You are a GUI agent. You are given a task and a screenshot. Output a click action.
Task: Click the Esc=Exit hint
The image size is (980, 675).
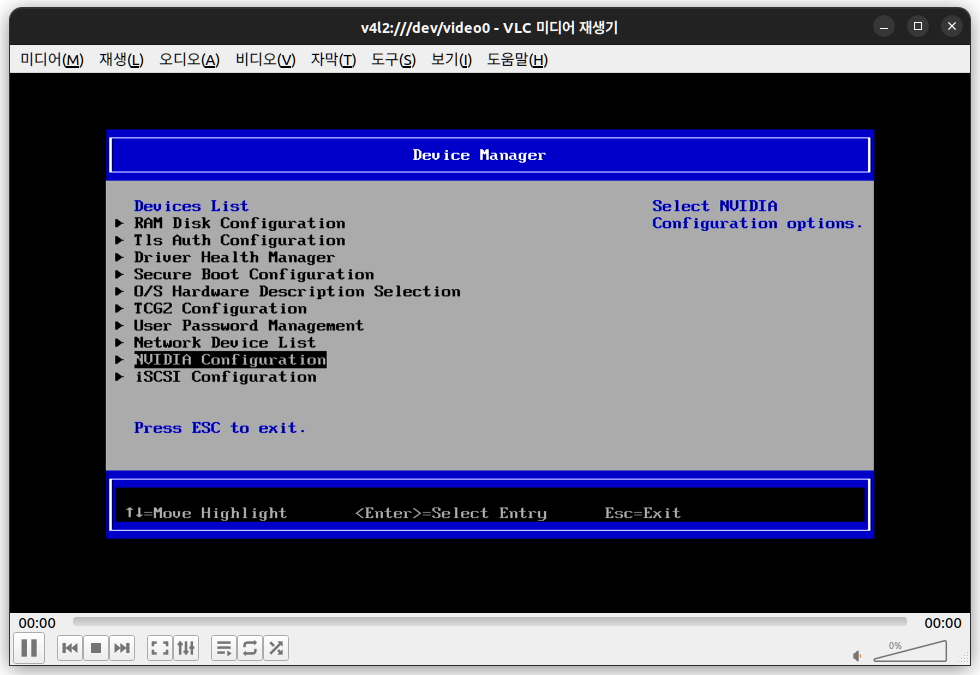[x=642, y=513]
